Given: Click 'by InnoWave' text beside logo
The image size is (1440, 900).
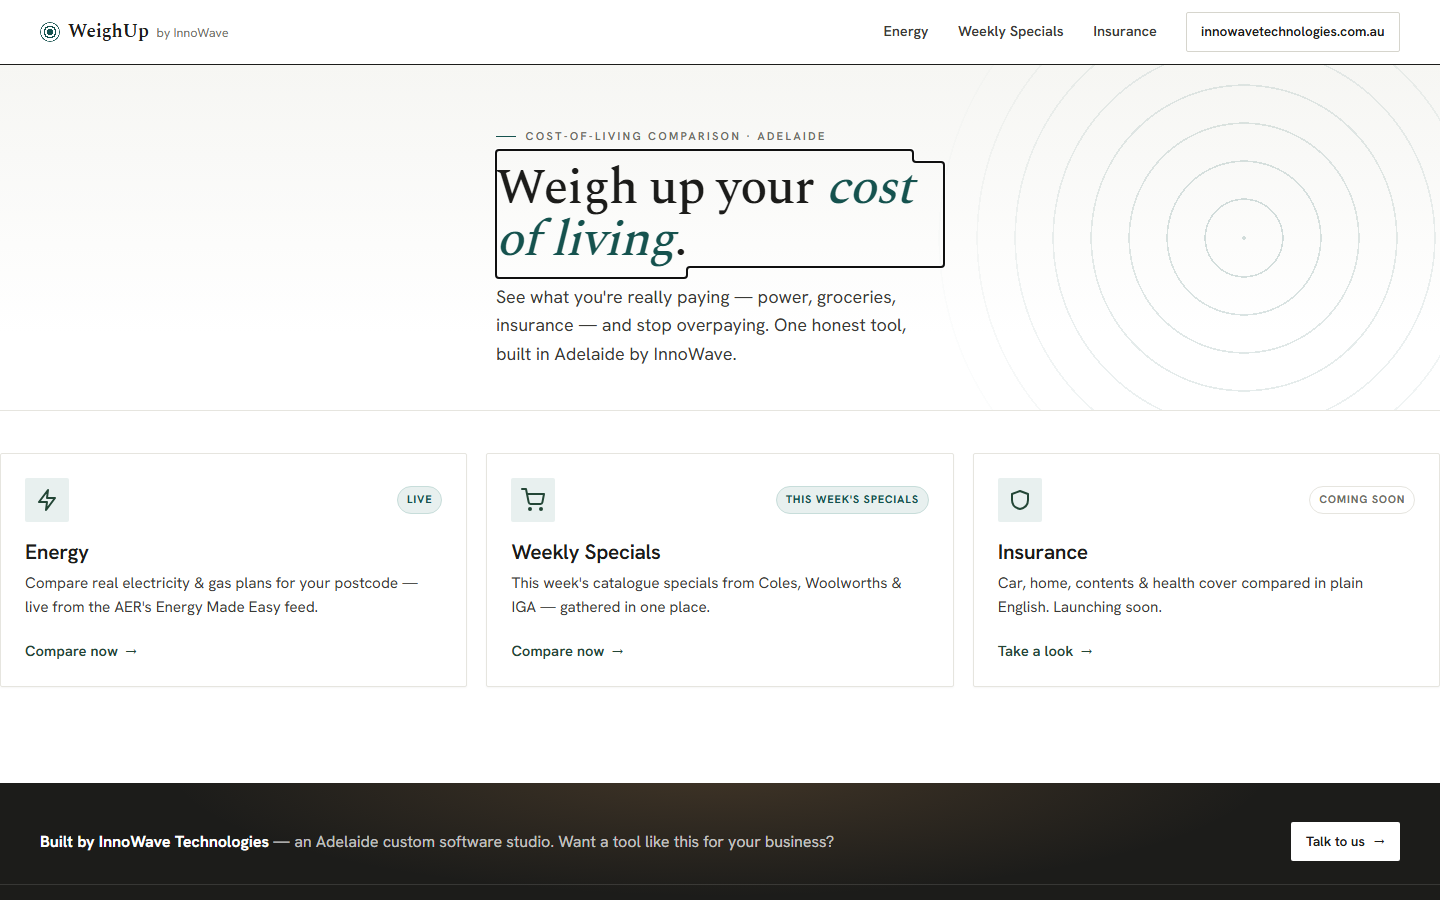Looking at the screenshot, I should coord(192,33).
